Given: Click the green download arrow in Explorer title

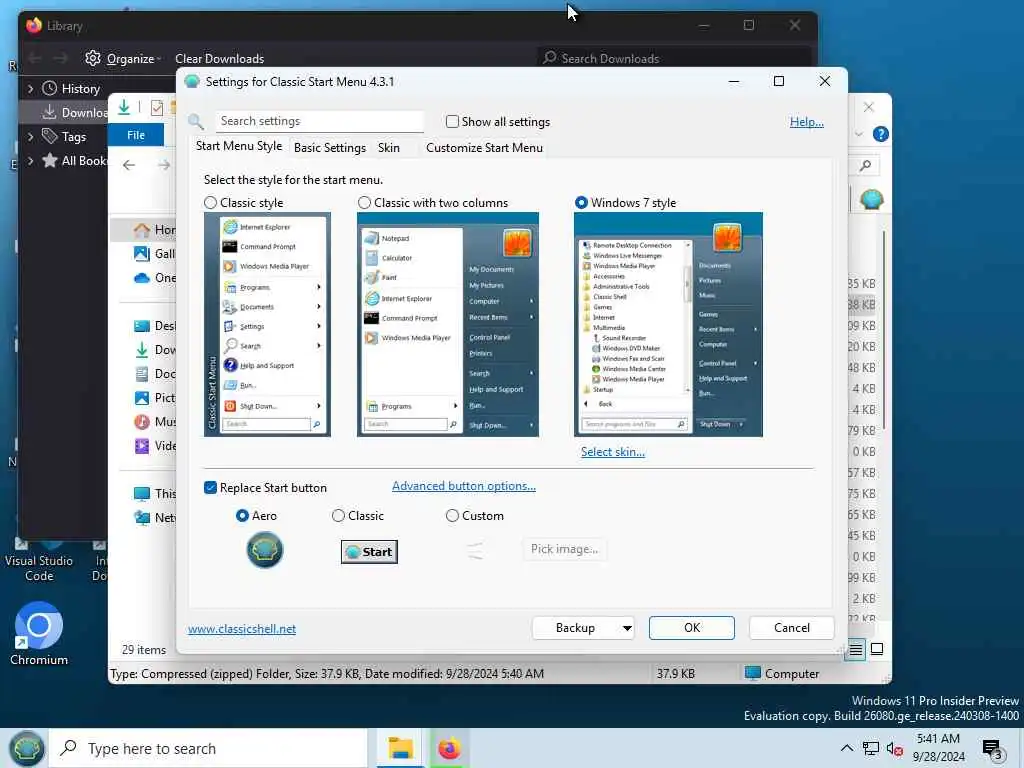Looking at the screenshot, I should [x=123, y=107].
